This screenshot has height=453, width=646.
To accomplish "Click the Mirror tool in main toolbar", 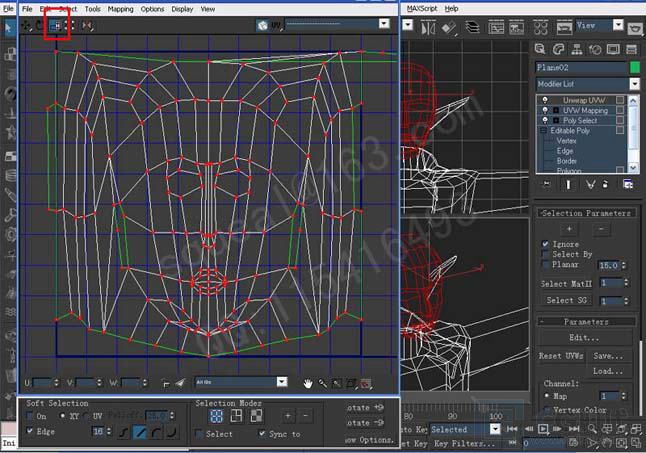I will pos(428,28).
